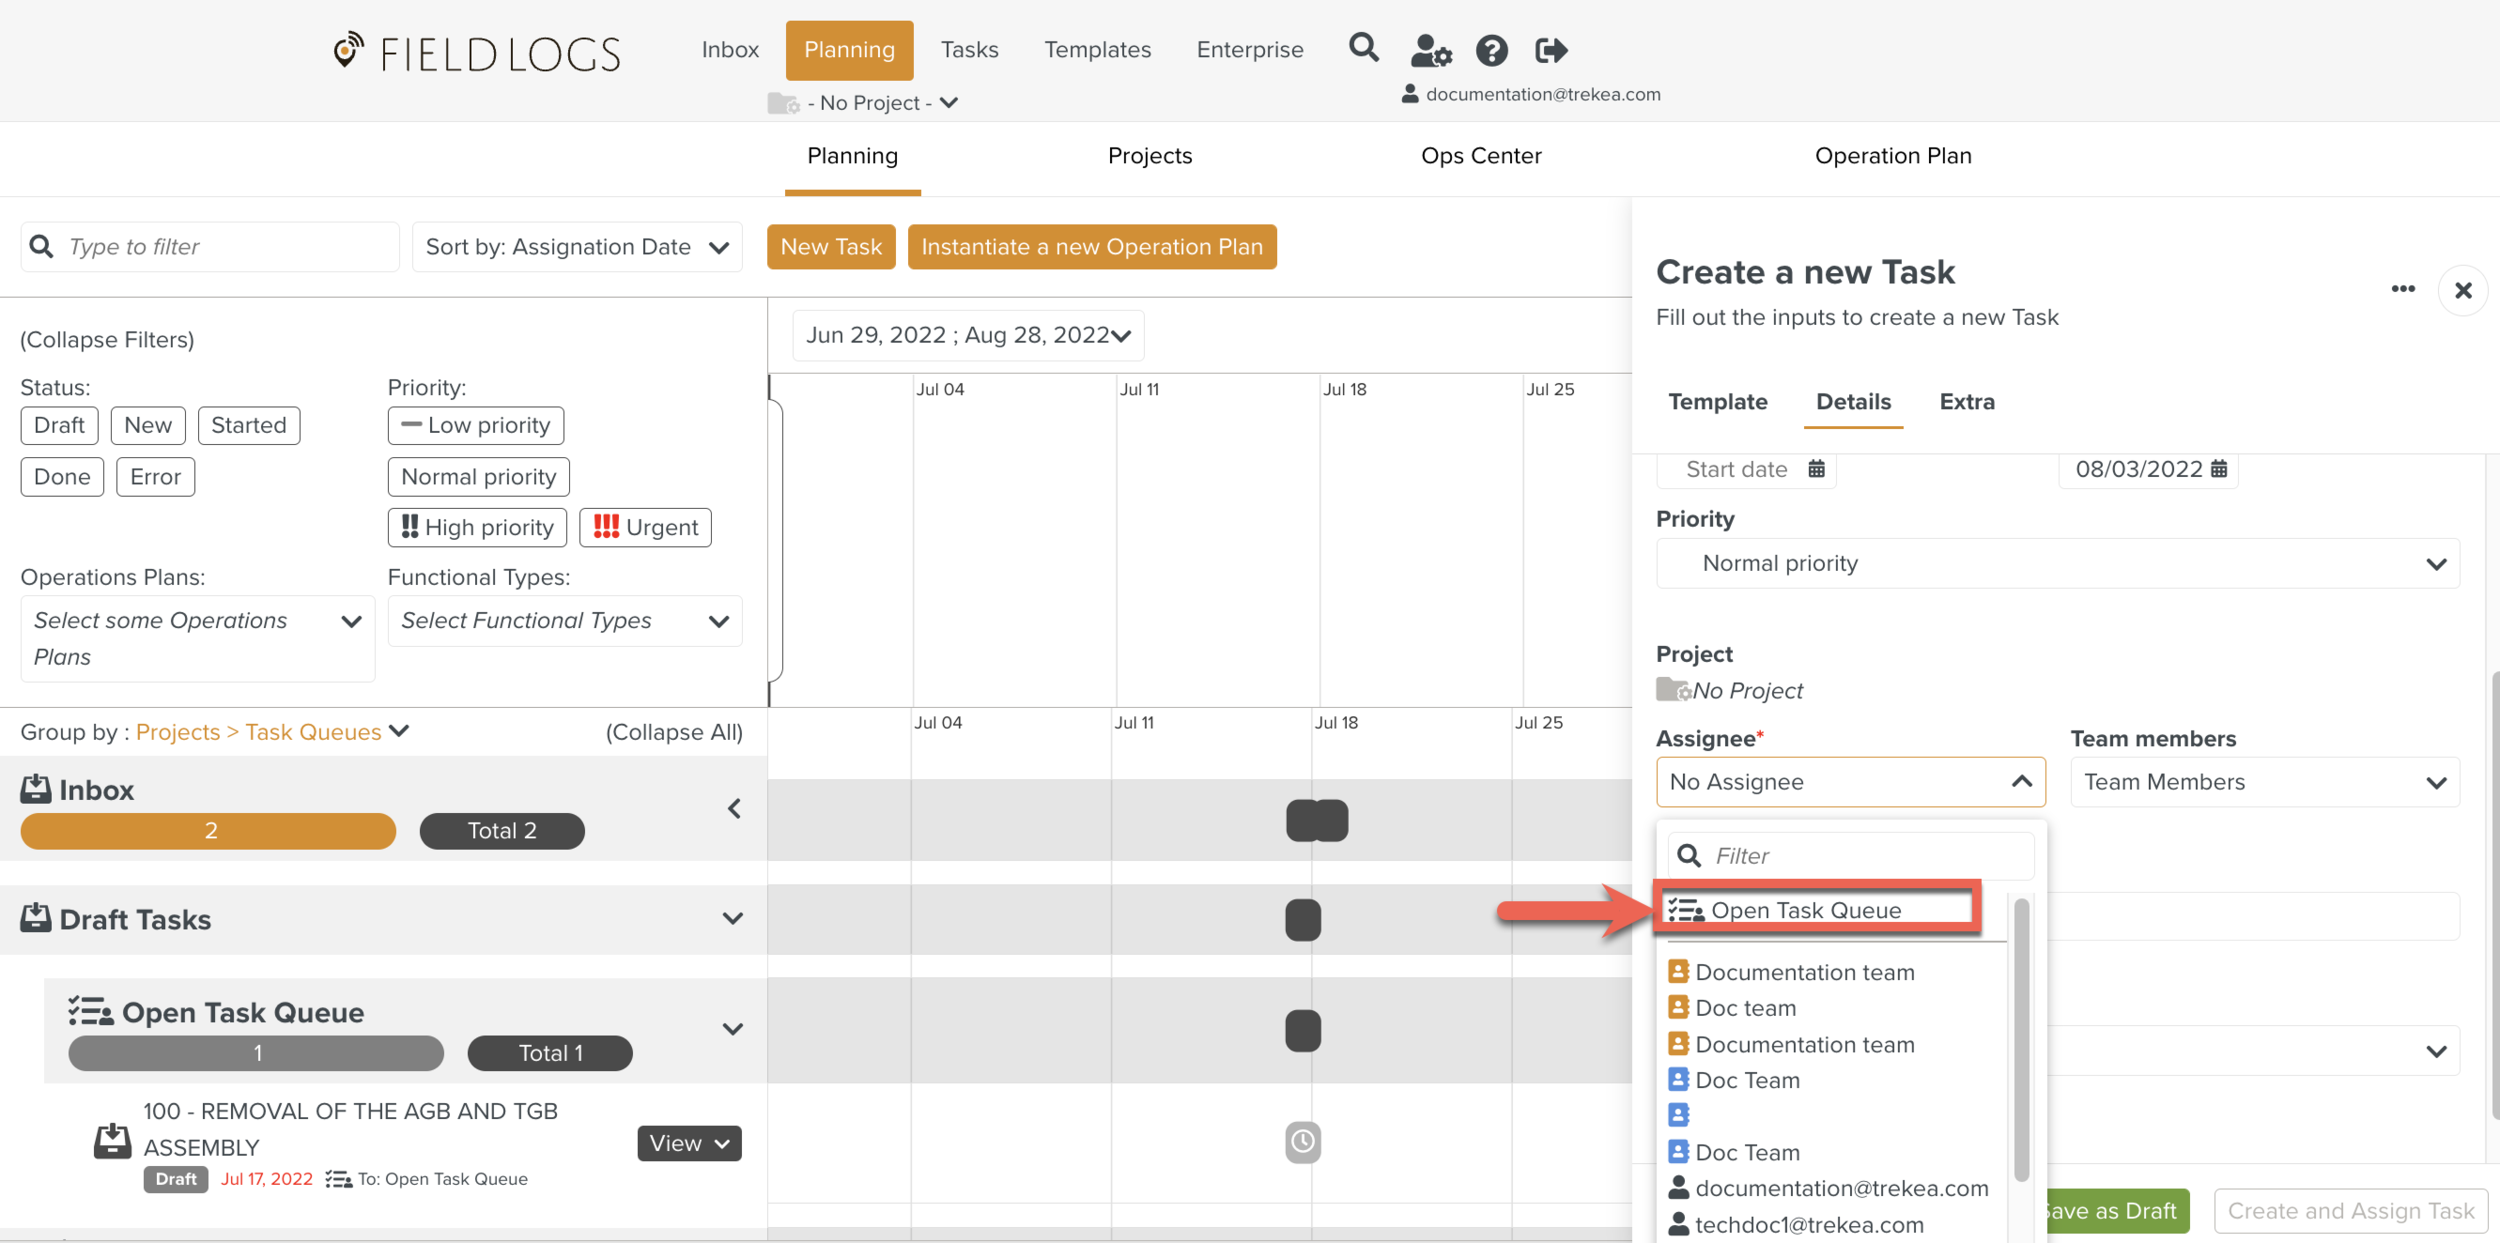Select documentation@trekea.com in assignee list
This screenshot has width=2500, height=1243.
(x=1828, y=1188)
